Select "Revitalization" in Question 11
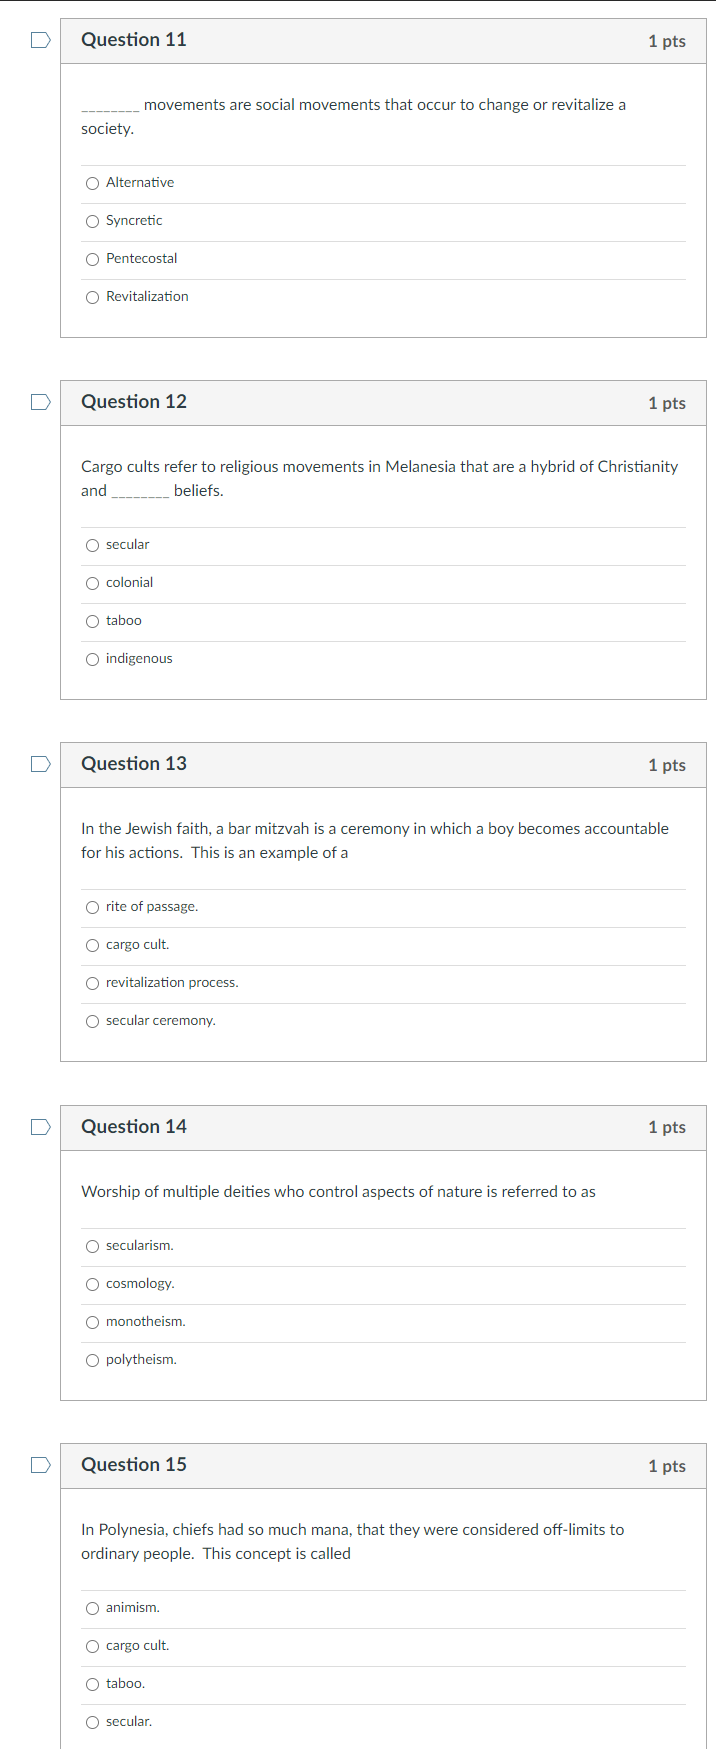 pos(92,296)
